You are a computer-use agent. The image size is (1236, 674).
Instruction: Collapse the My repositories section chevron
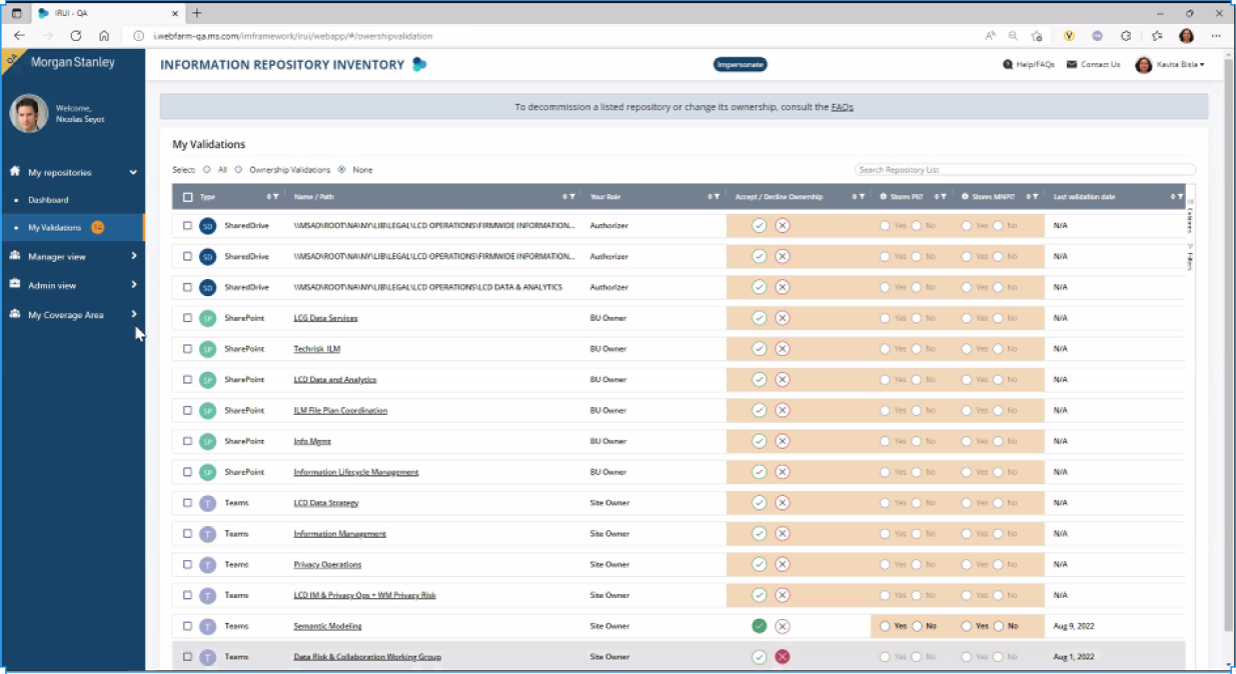coord(133,172)
